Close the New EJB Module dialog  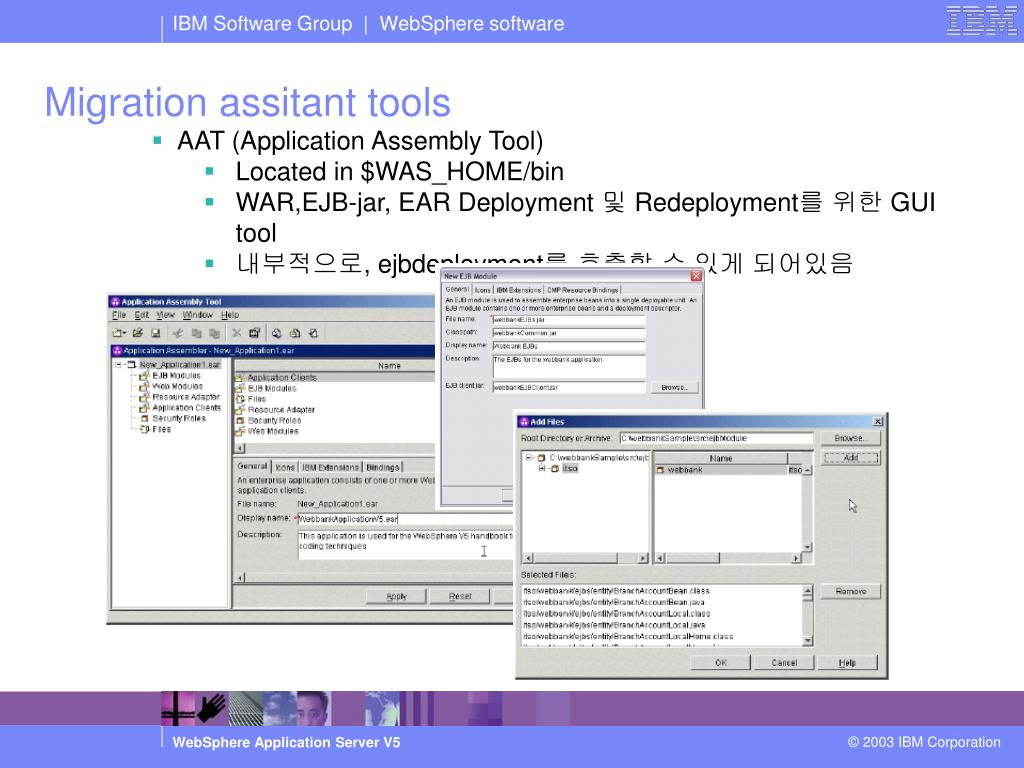click(x=696, y=276)
